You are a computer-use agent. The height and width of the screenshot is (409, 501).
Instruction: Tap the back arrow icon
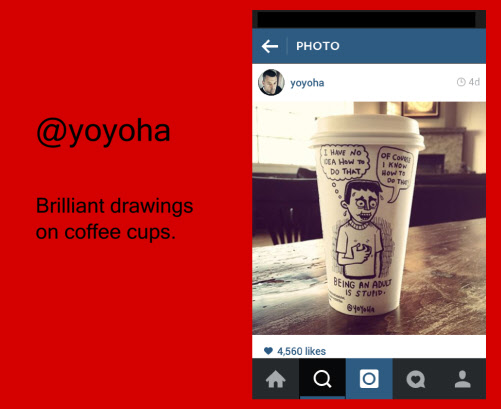pos(270,46)
